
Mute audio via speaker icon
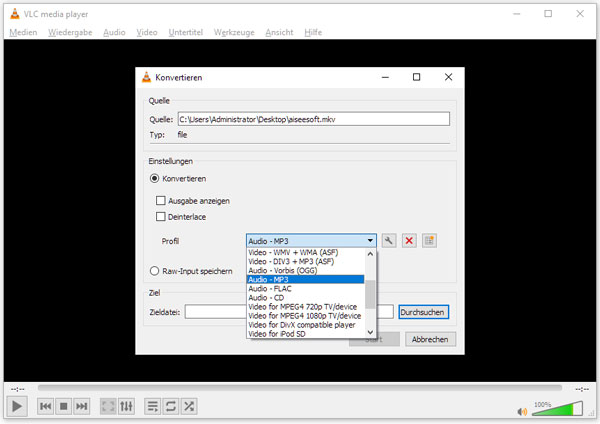[x=522, y=412]
